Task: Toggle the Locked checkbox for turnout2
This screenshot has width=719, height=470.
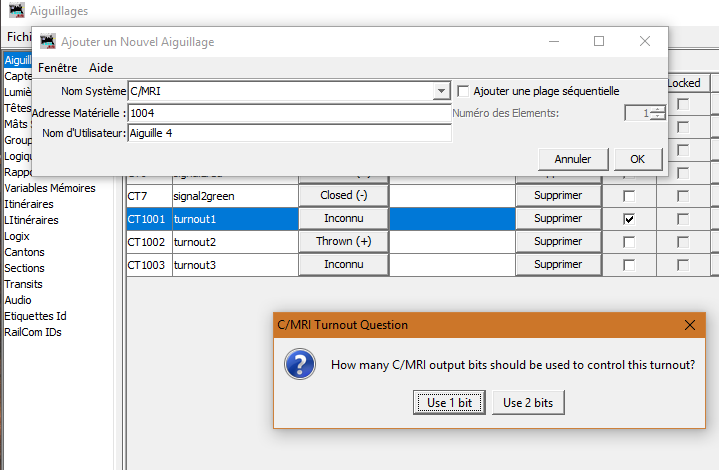Action: click(x=683, y=242)
